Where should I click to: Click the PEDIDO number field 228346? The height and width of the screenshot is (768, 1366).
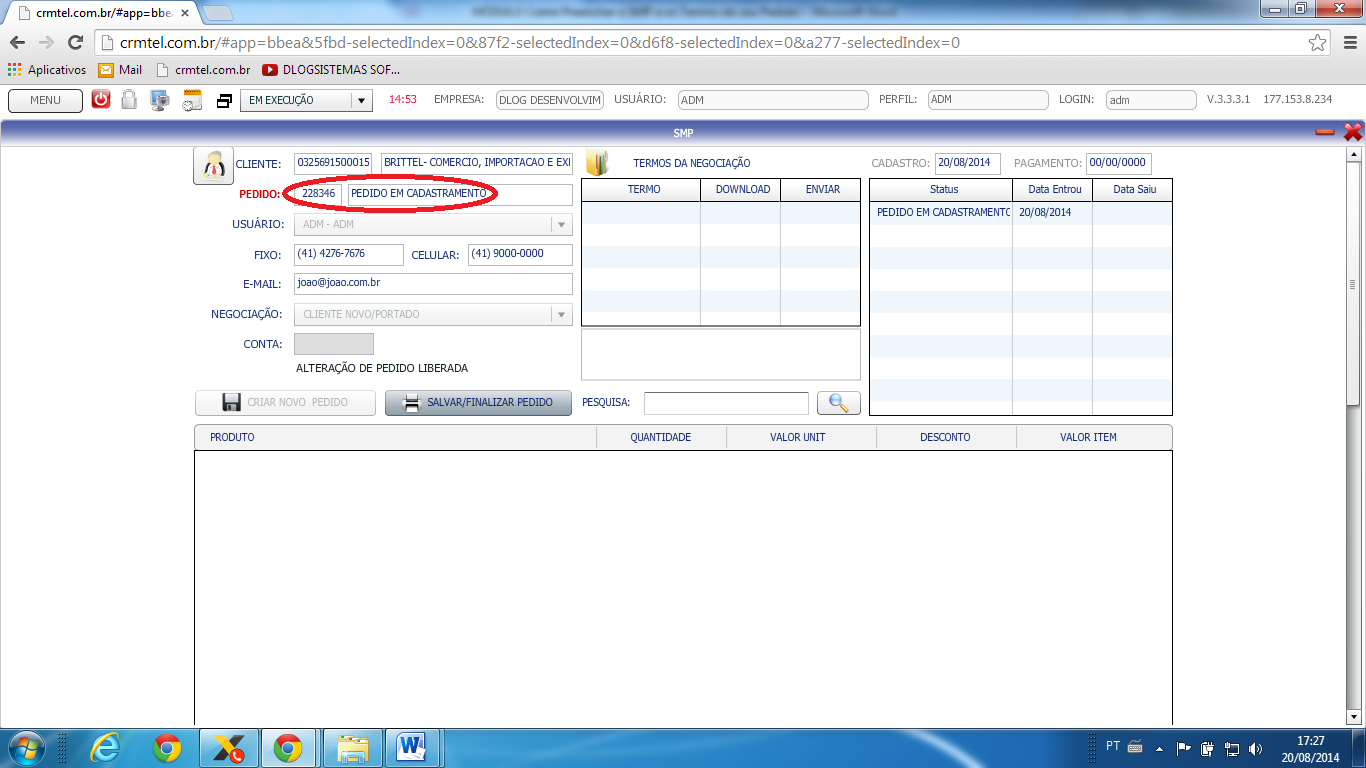click(318, 194)
